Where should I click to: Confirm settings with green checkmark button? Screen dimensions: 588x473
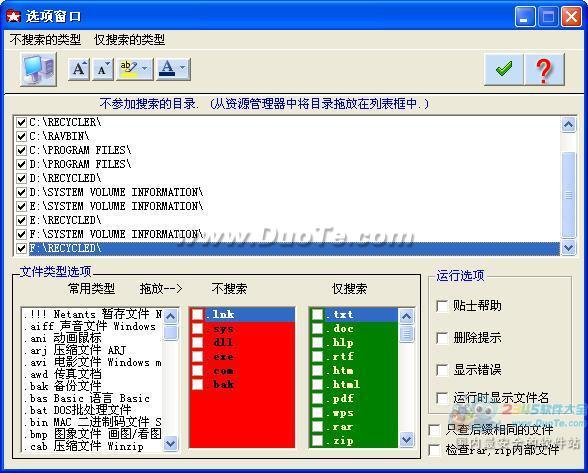coord(504,69)
